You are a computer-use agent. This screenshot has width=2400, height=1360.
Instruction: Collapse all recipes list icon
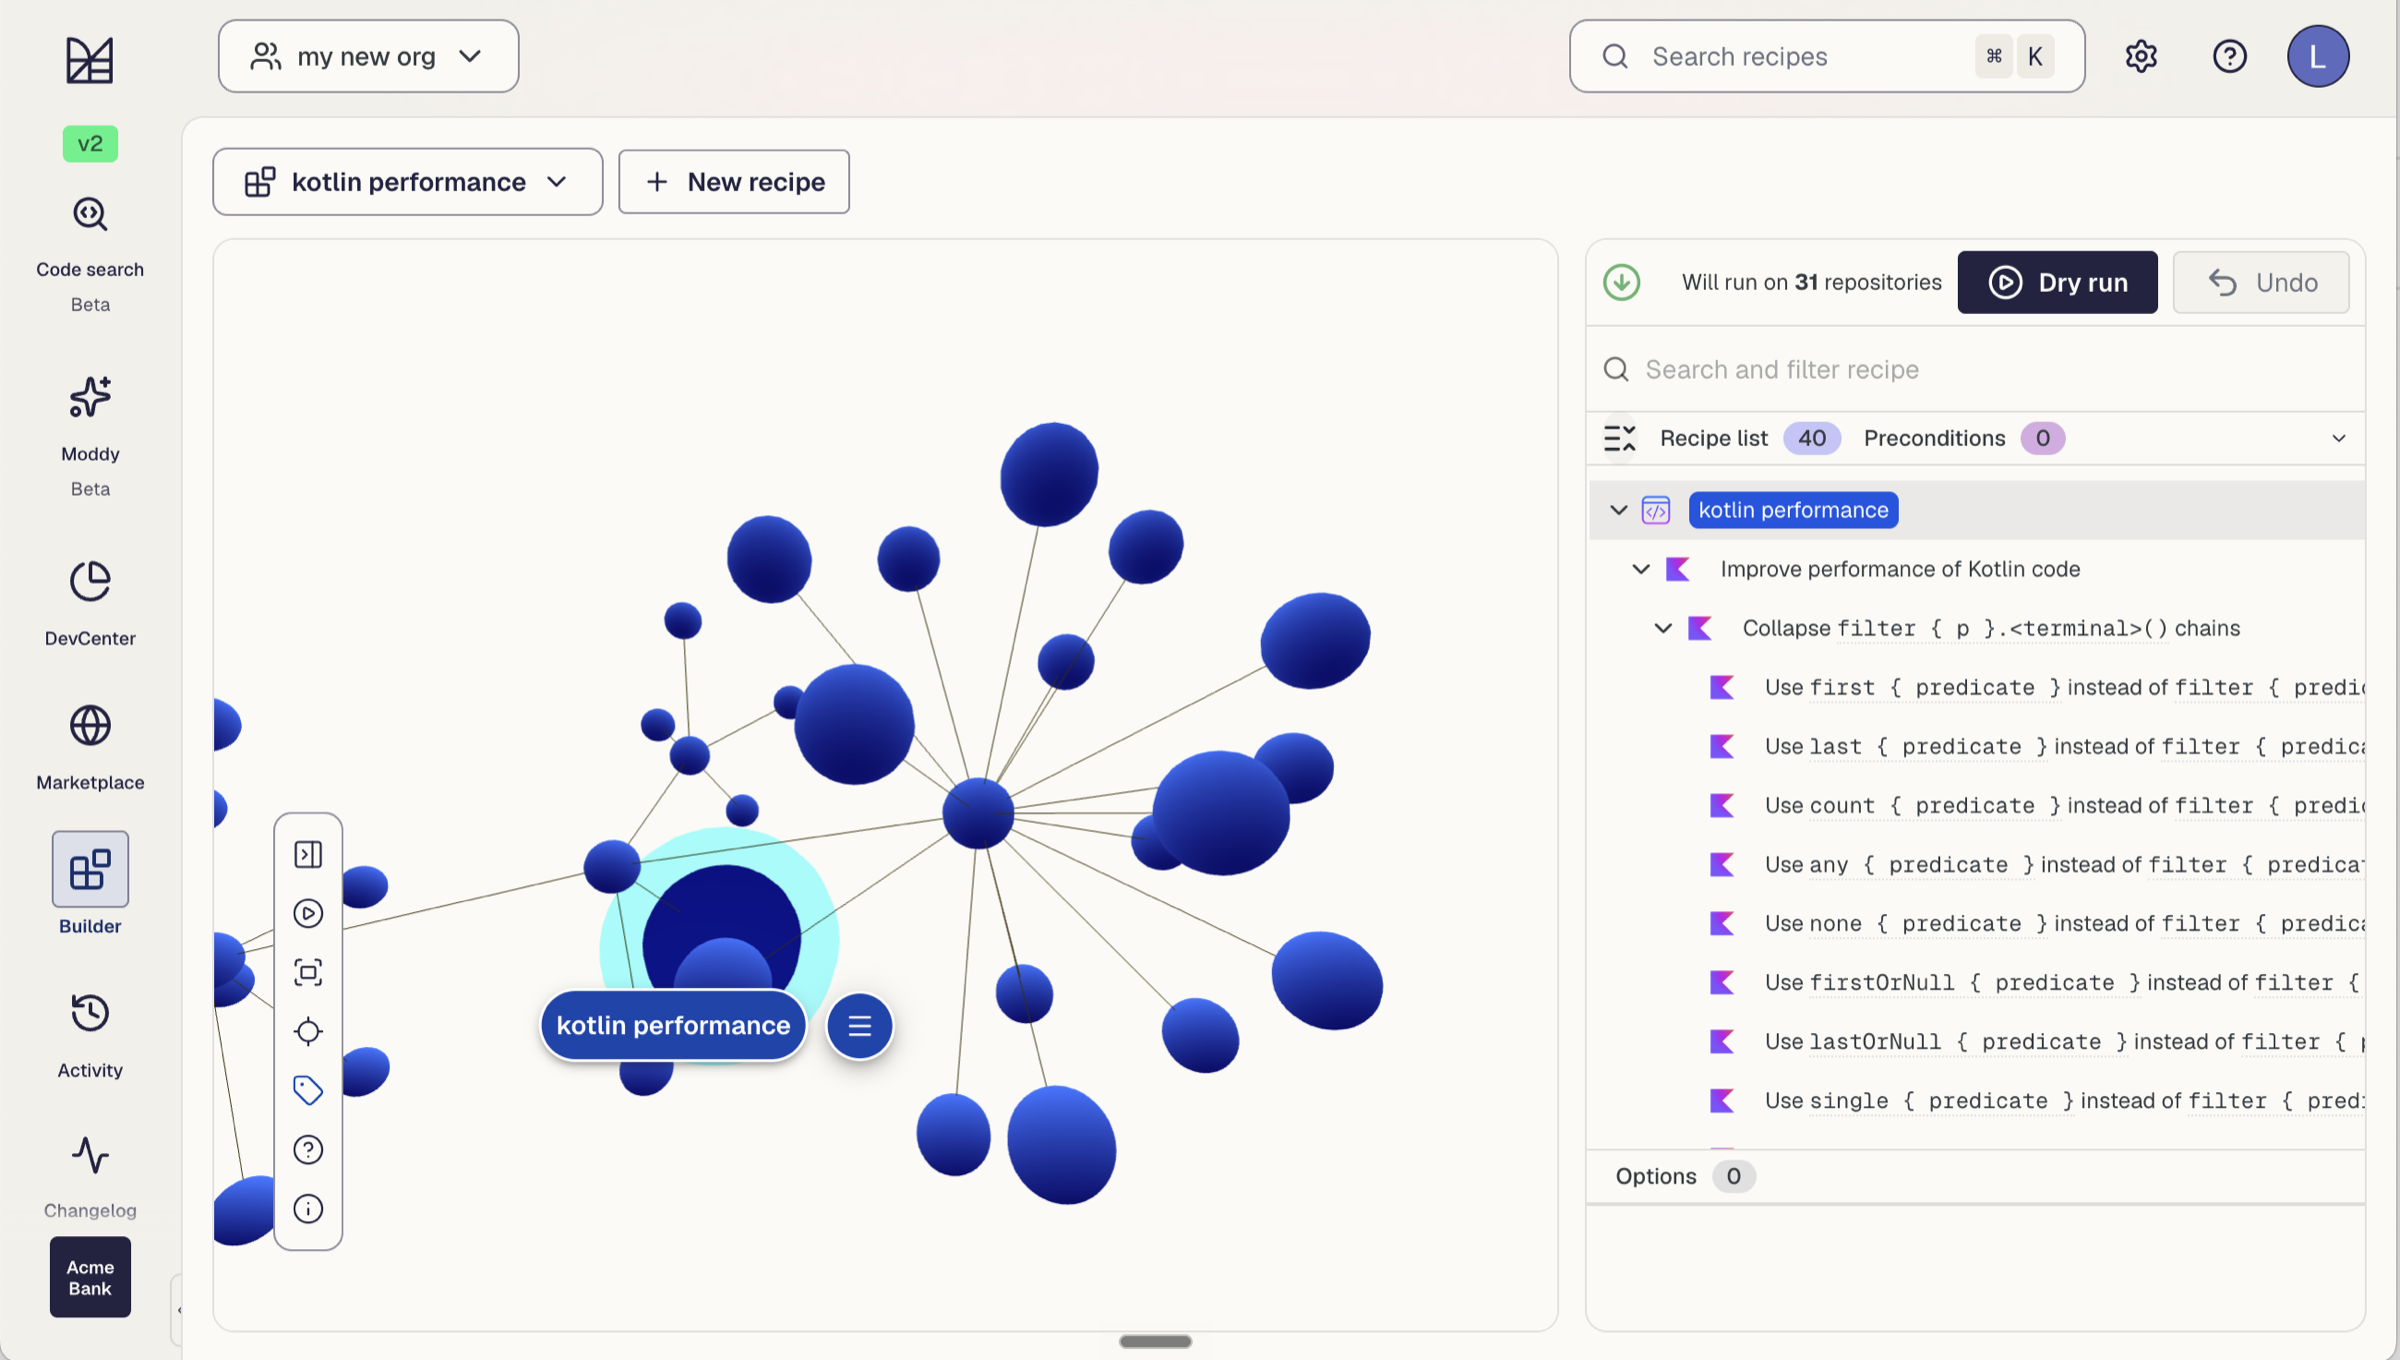(x=1619, y=438)
